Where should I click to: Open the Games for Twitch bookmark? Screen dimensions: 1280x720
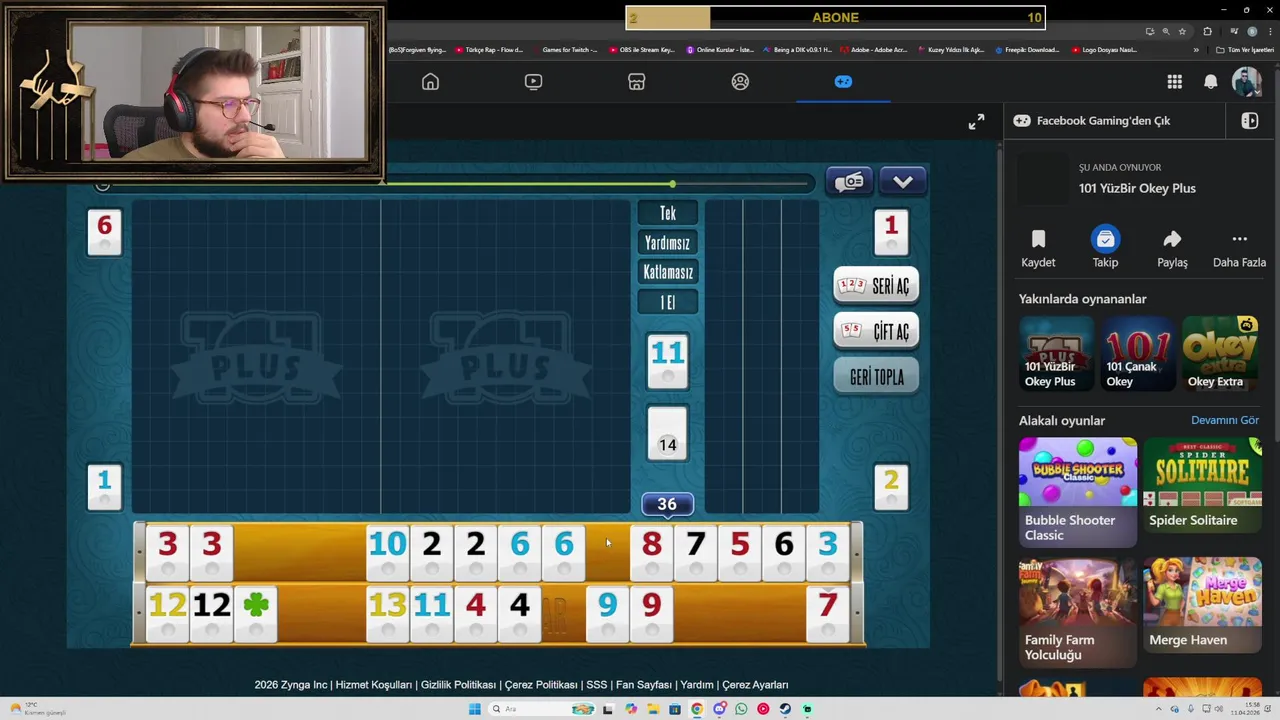click(566, 50)
